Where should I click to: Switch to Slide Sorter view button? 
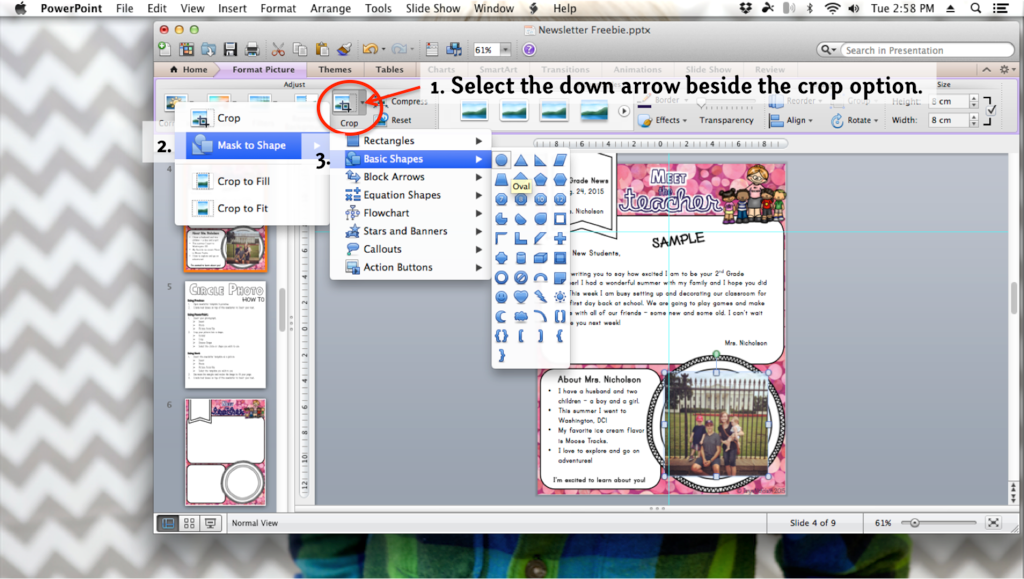tap(189, 523)
